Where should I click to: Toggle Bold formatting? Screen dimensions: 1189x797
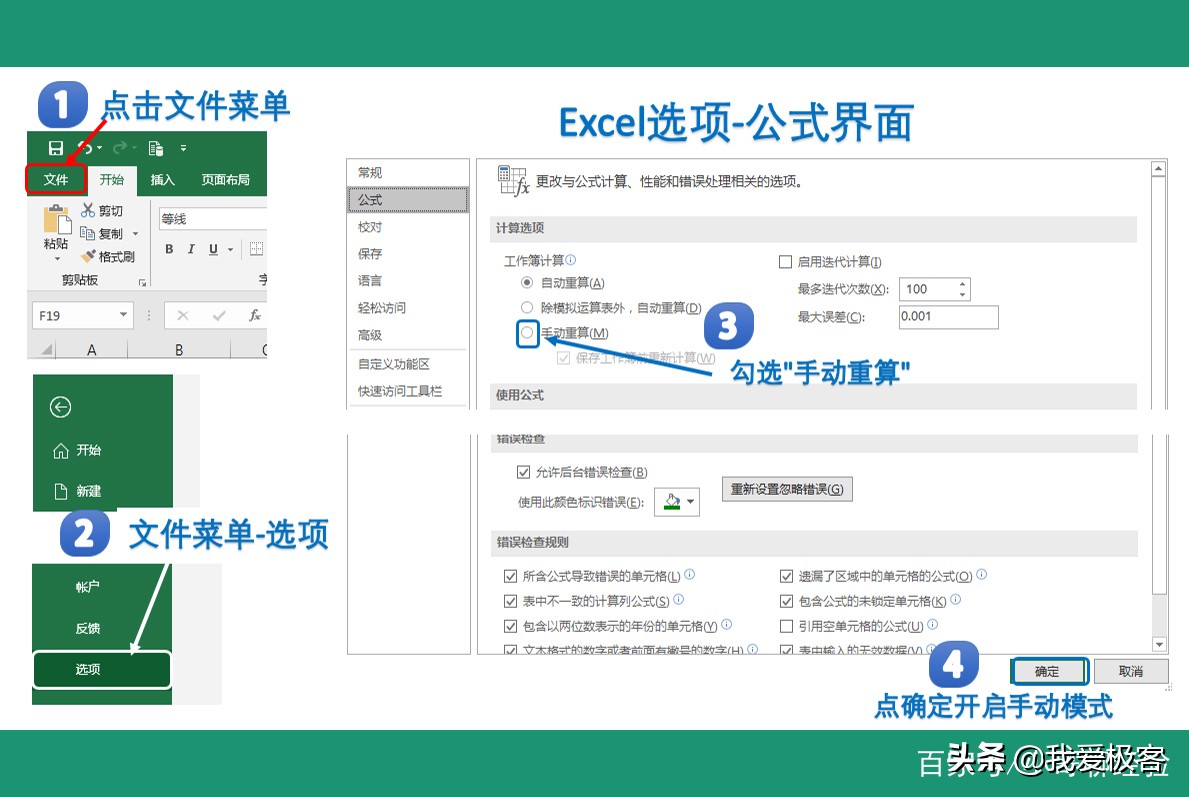[169, 249]
